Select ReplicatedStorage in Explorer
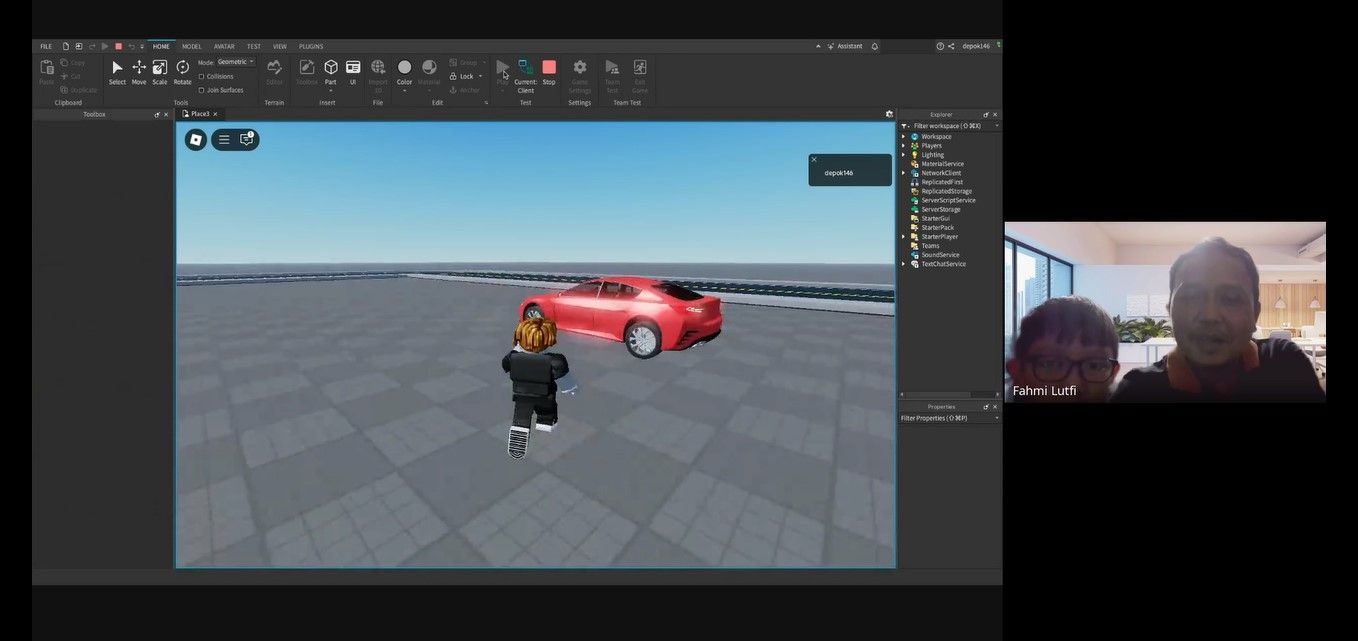This screenshot has height=641, width=1358. pyautogui.click(x=946, y=191)
